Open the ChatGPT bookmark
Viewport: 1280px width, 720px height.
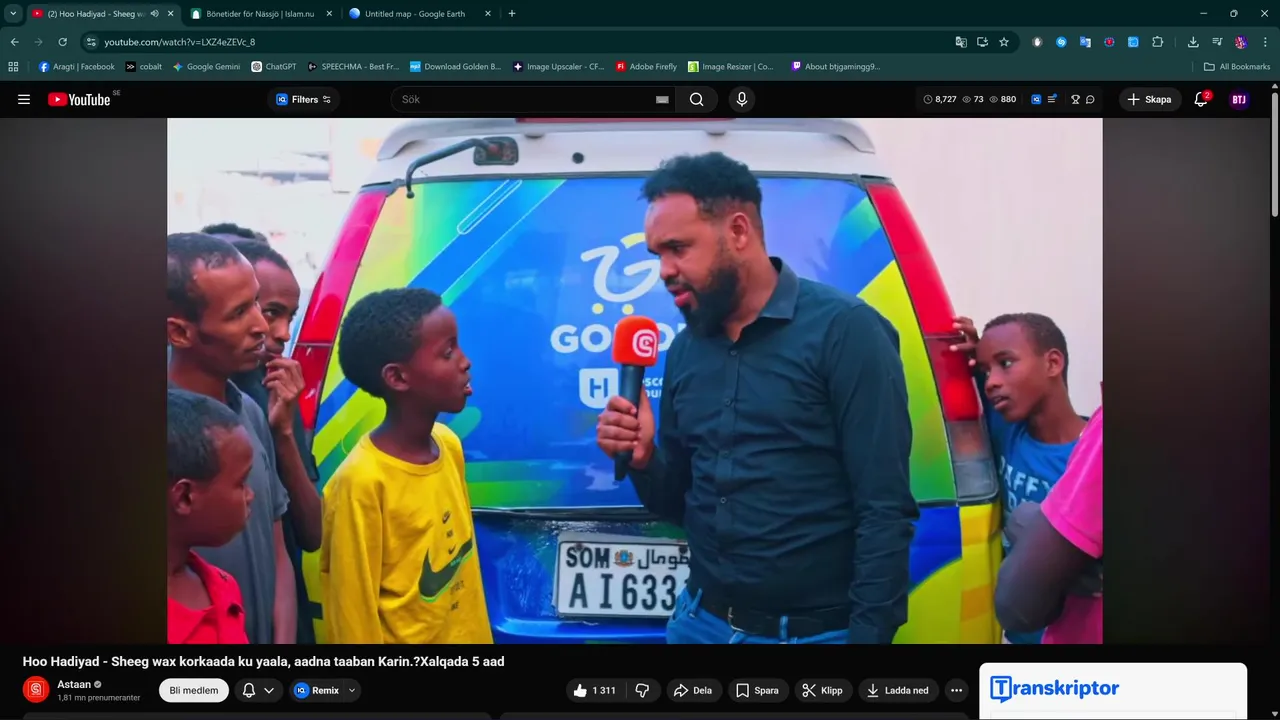click(x=274, y=67)
